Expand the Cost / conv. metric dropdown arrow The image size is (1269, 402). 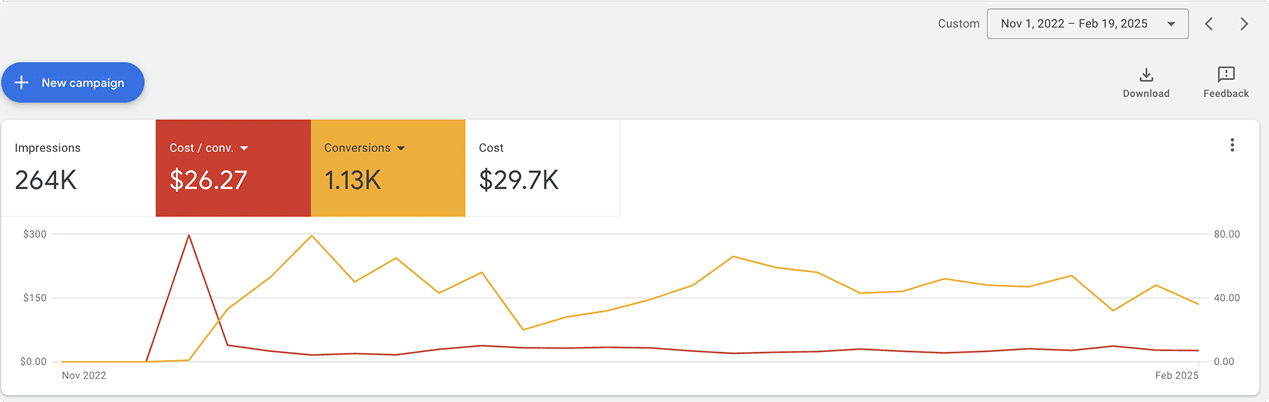[x=244, y=149]
